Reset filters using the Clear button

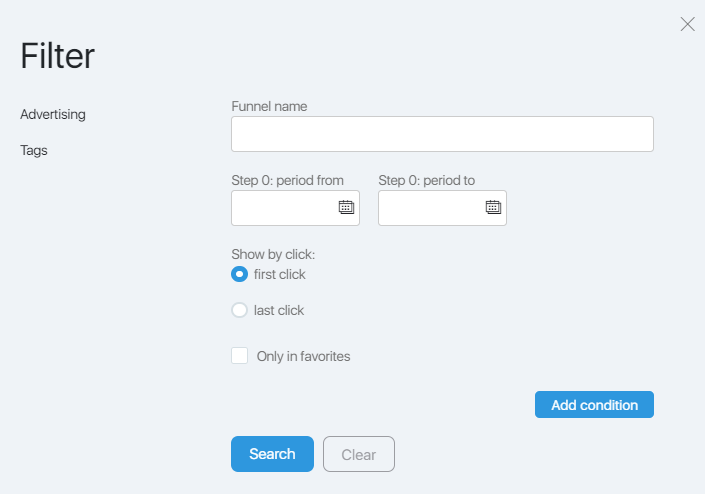359,454
